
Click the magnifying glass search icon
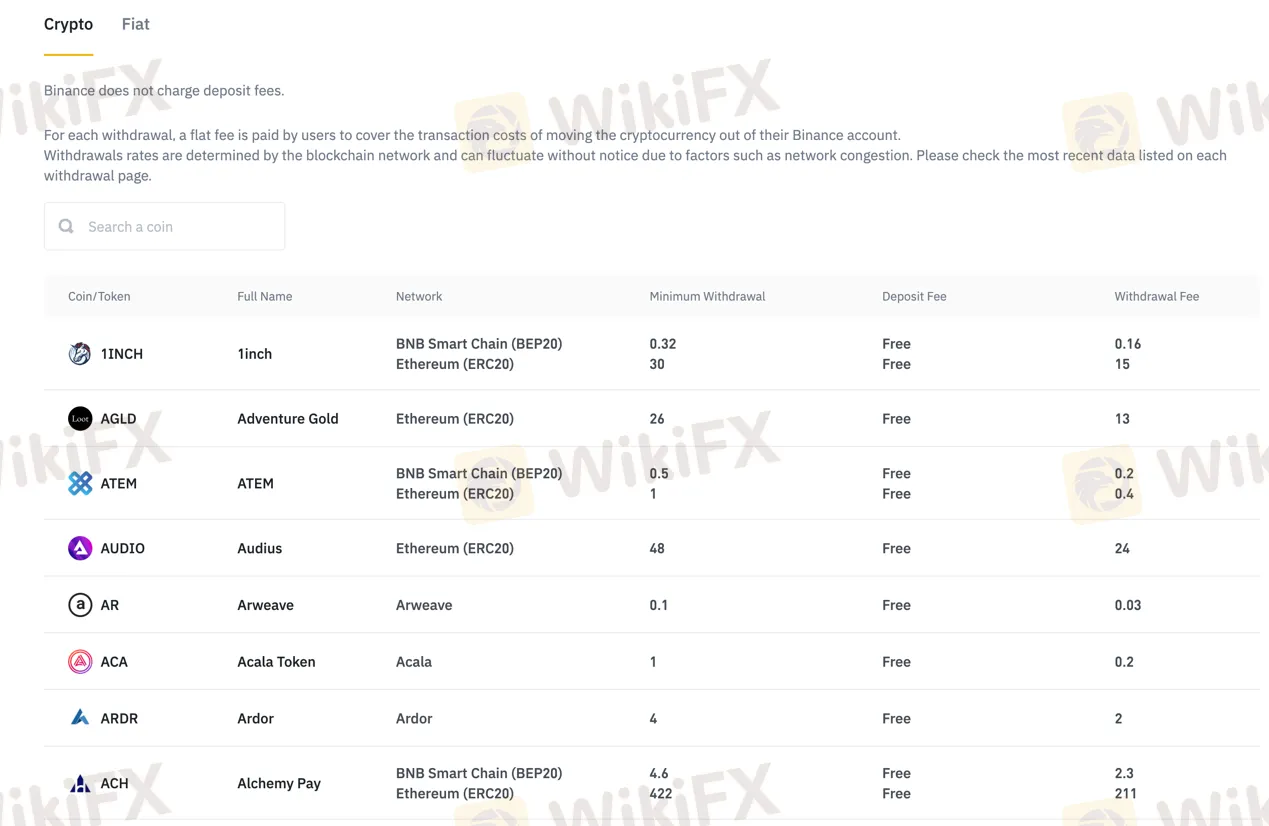pos(65,226)
